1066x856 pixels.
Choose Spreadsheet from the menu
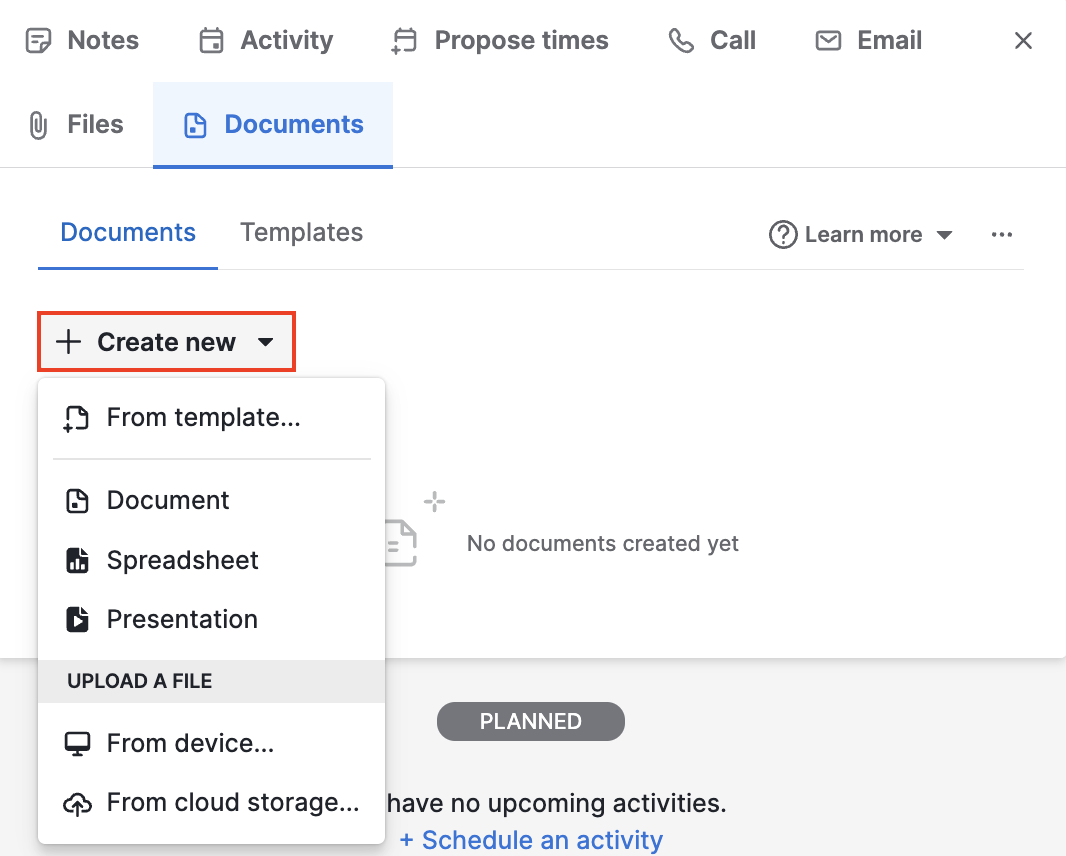[182, 560]
